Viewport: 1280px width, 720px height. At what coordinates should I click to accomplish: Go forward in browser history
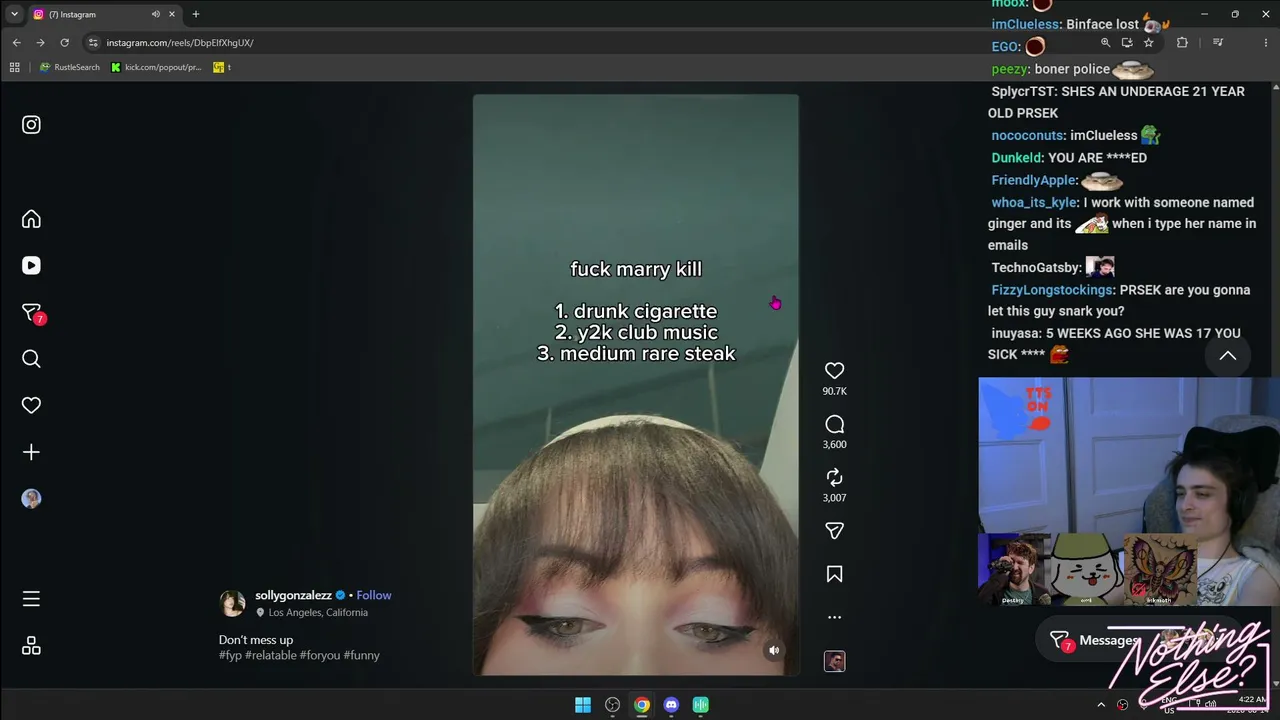tap(40, 43)
